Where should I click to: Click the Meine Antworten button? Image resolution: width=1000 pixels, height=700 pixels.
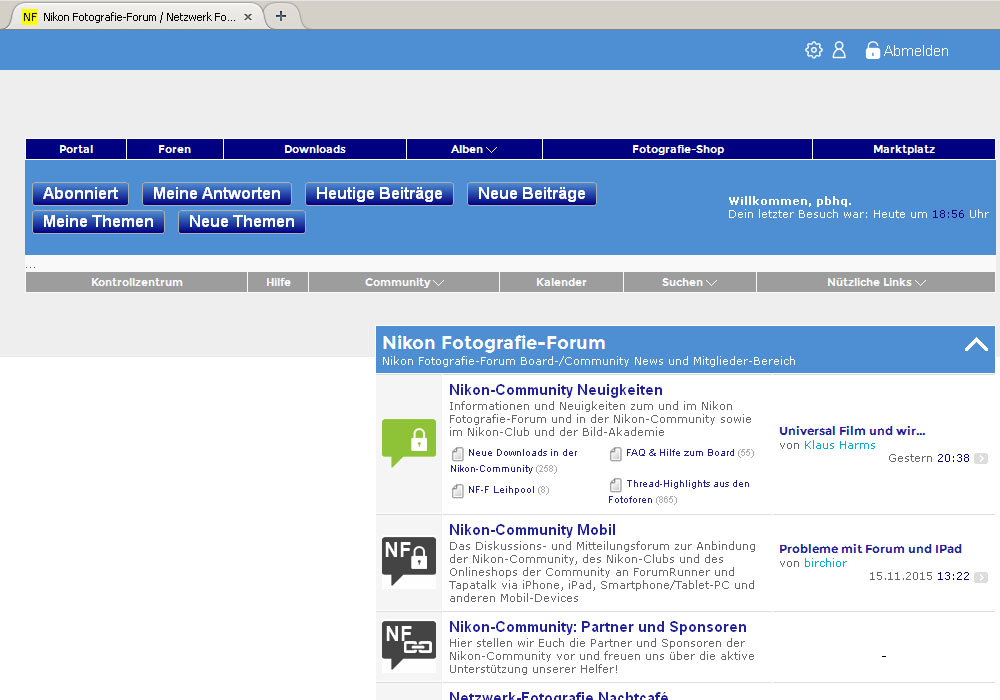coord(217,194)
